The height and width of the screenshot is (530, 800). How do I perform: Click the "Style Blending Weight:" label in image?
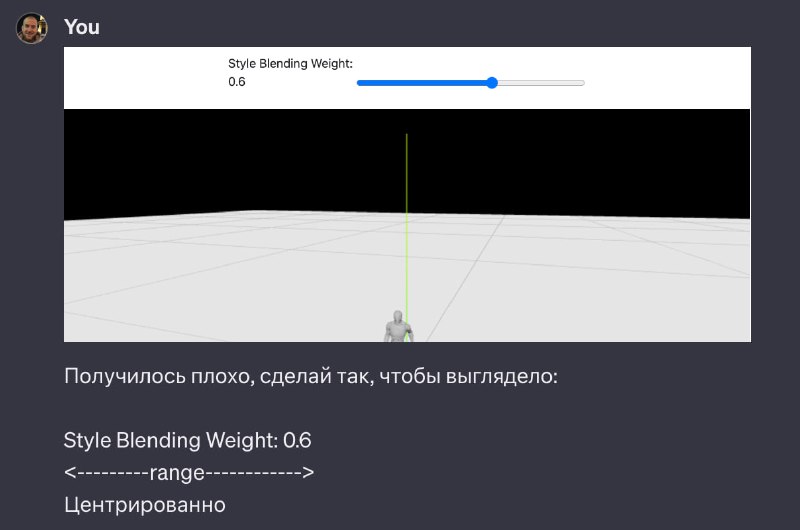tap(290, 64)
